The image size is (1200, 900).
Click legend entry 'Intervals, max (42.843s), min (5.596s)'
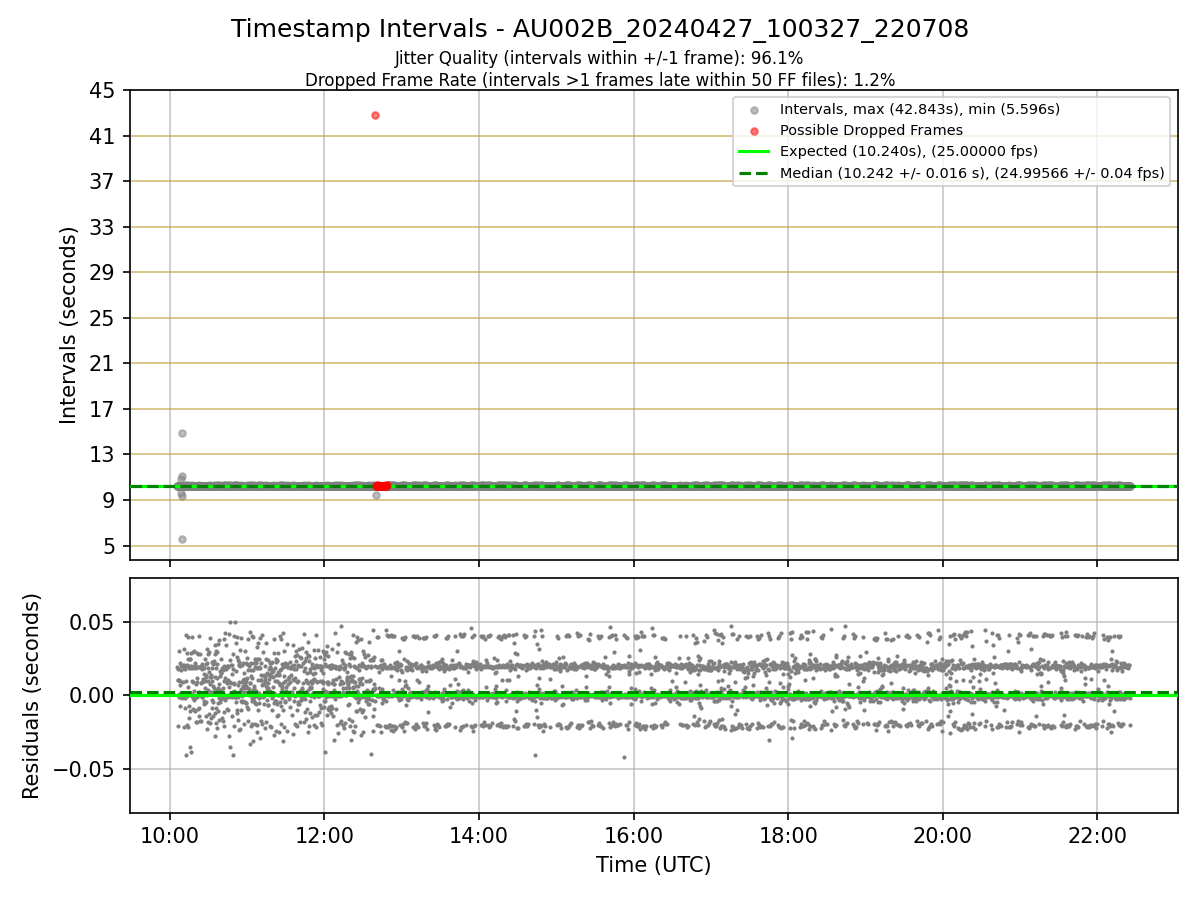click(920, 109)
